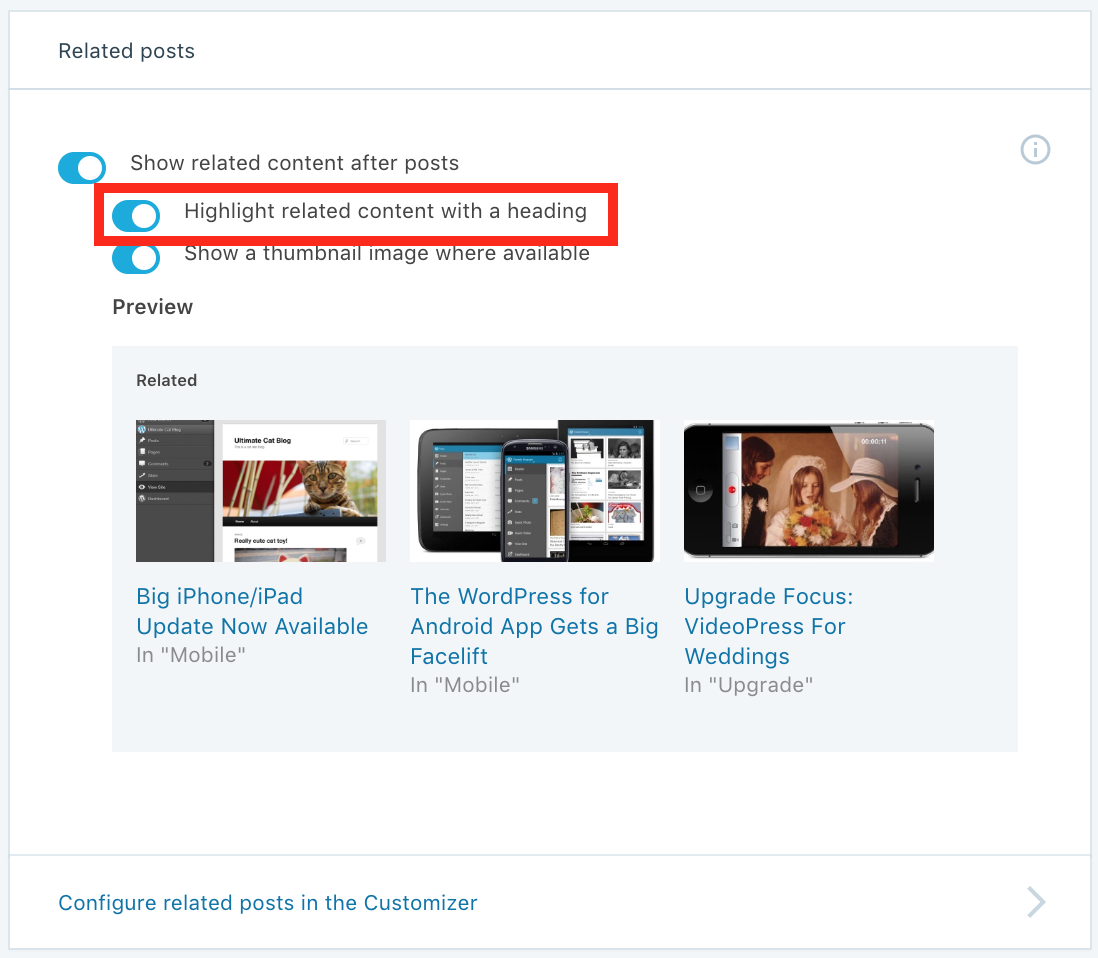This screenshot has height=958, width=1098.
Task: Open Upgrade Focus: VideoPress For Weddings link
Action: tap(768, 626)
